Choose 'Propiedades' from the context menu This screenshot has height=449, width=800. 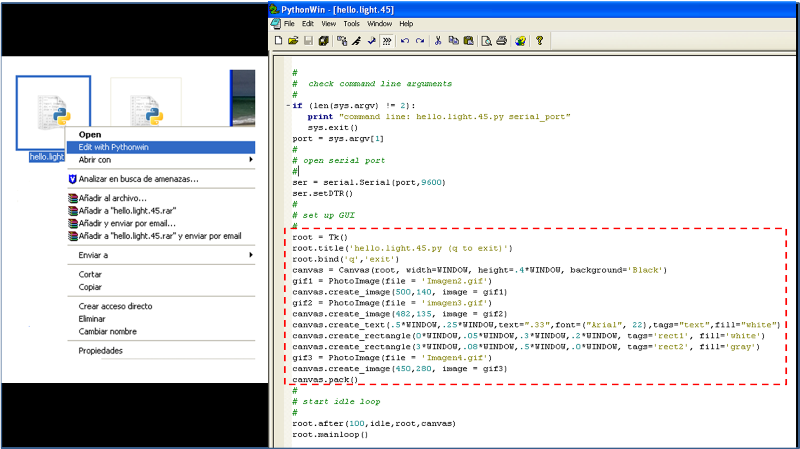tap(101, 351)
